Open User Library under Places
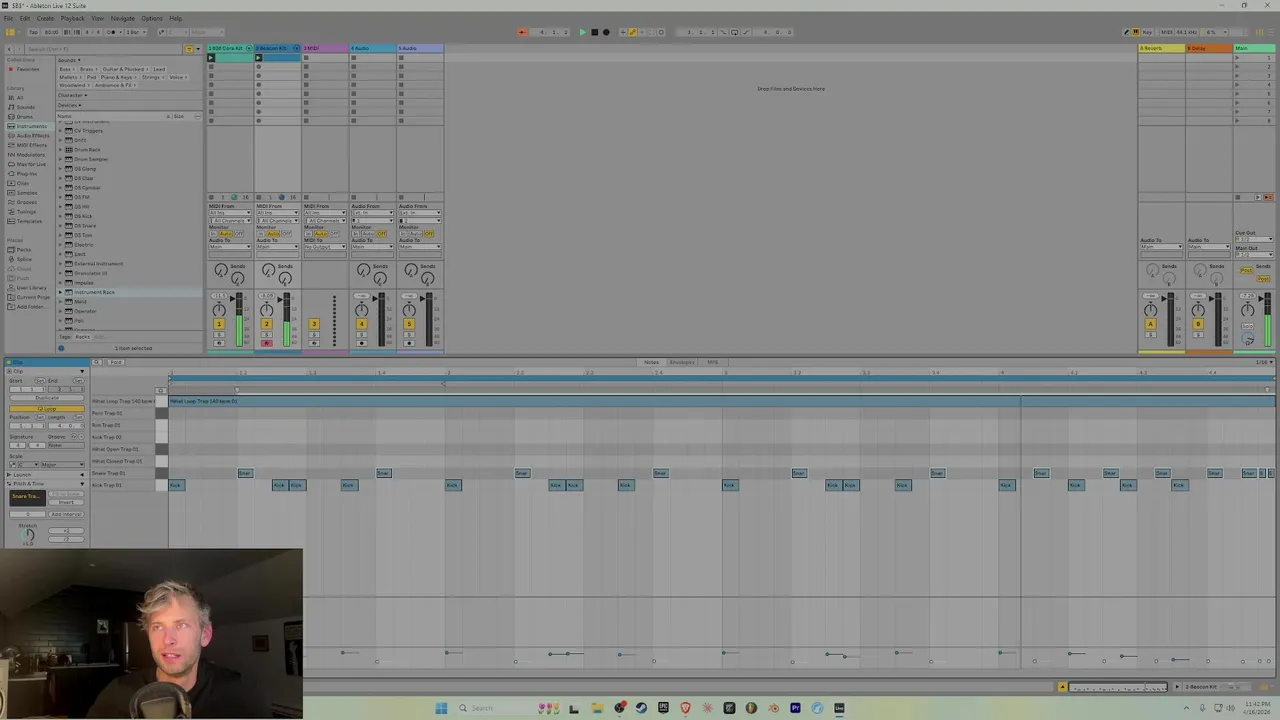This screenshot has height=720, width=1280. point(31,288)
